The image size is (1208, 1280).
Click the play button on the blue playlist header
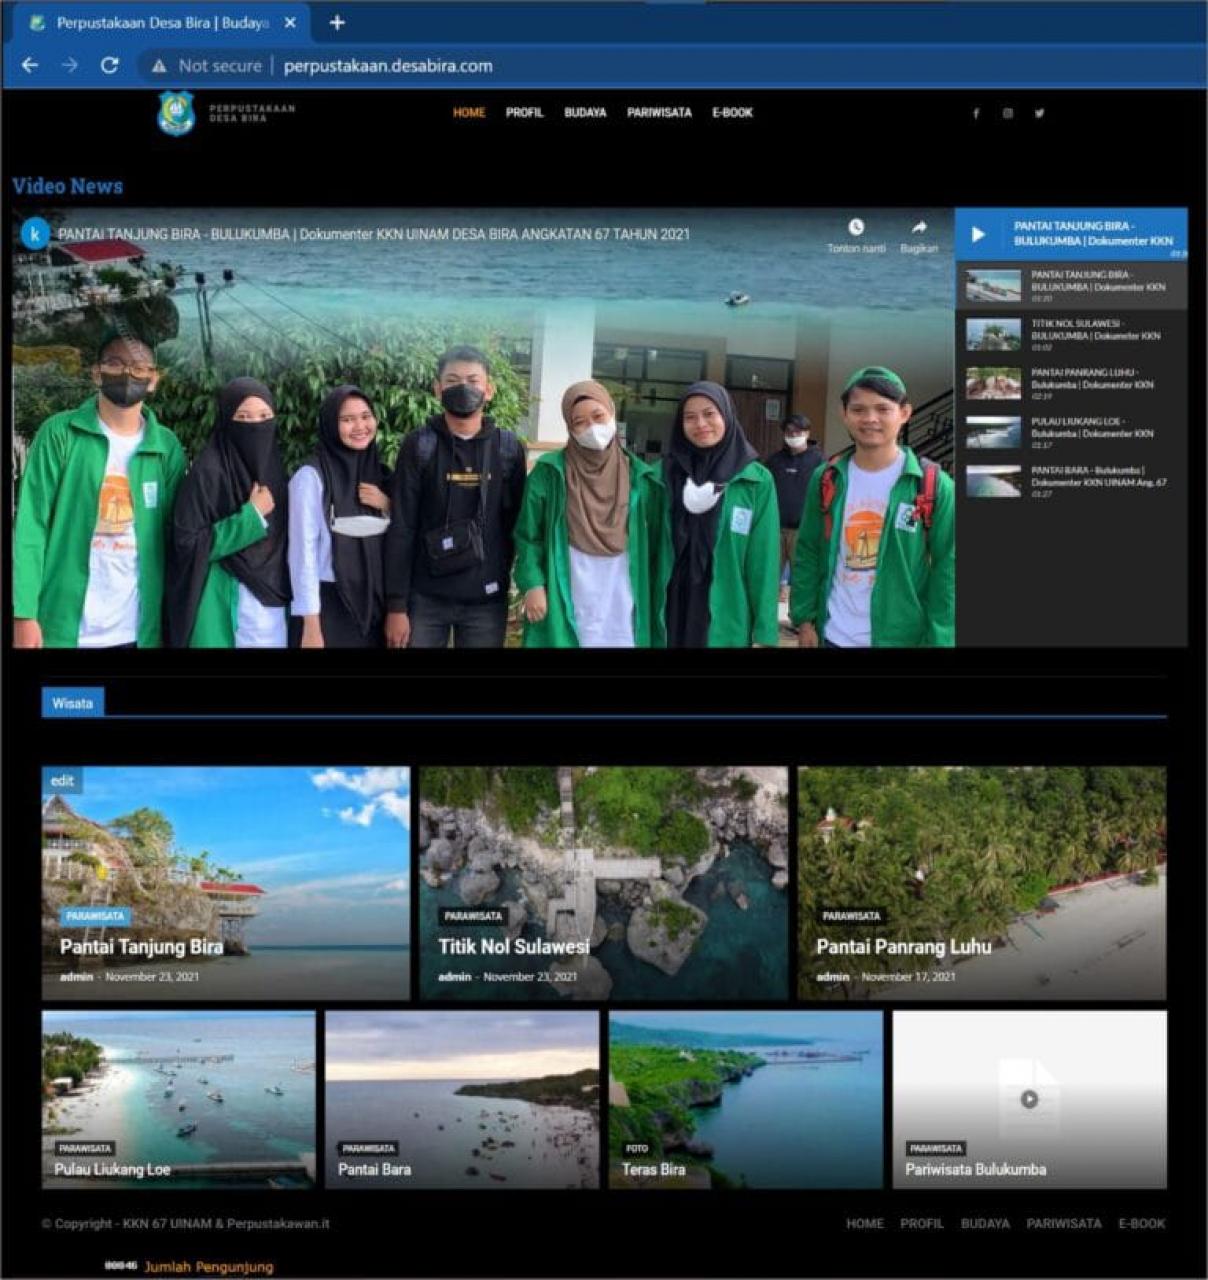977,235
